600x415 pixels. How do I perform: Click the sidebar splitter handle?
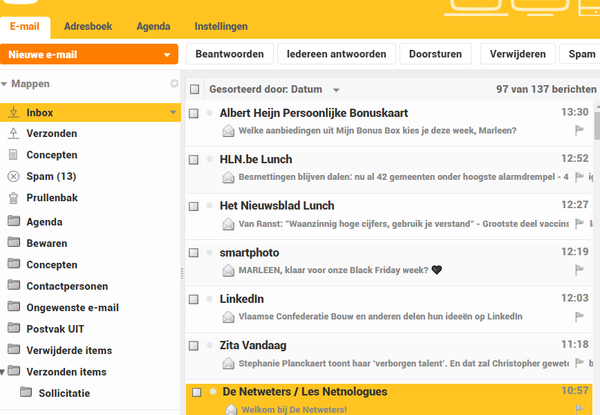182,273
